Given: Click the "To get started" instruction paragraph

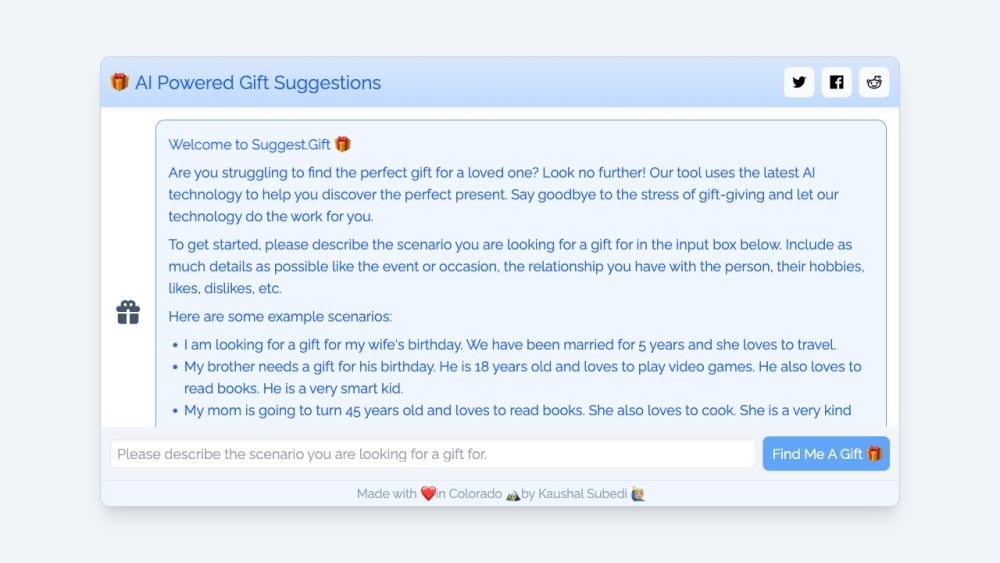Looking at the screenshot, I should point(516,266).
